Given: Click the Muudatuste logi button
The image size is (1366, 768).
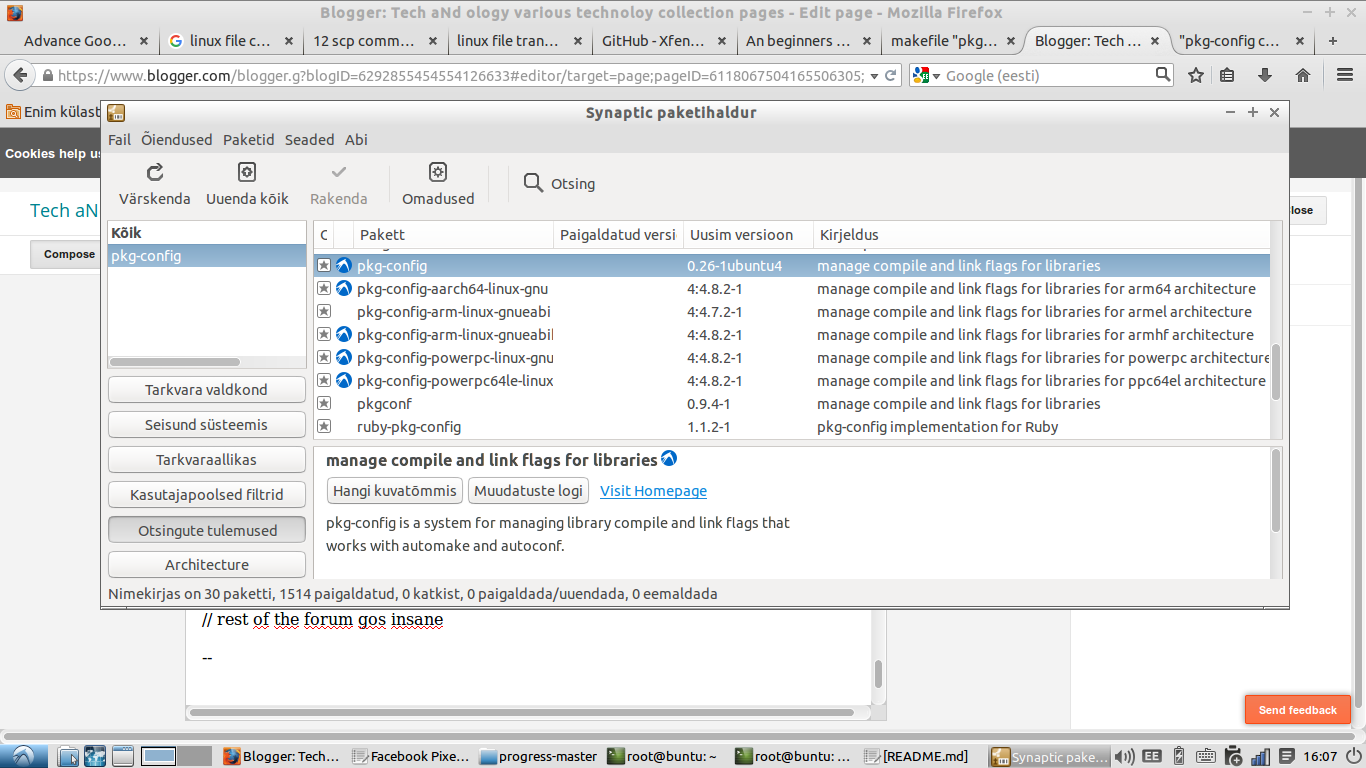Looking at the screenshot, I should (528, 490).
